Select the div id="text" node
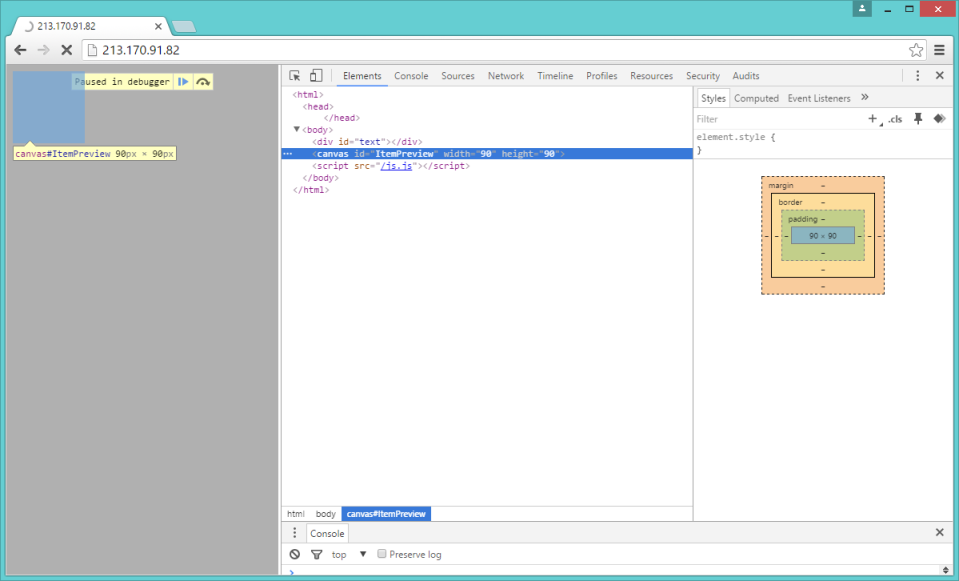The height and width of the screenshot is (581, 959). [x=367, y=142]
